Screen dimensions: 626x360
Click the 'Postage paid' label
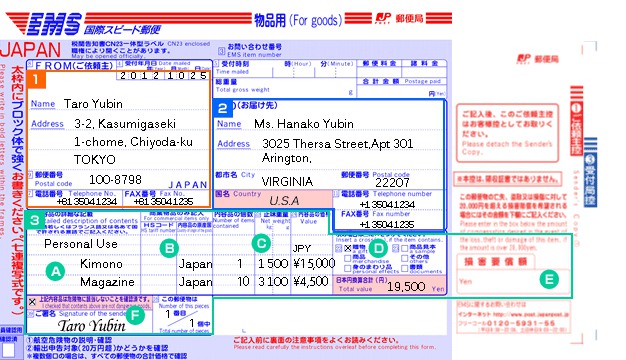pos(422,81)
